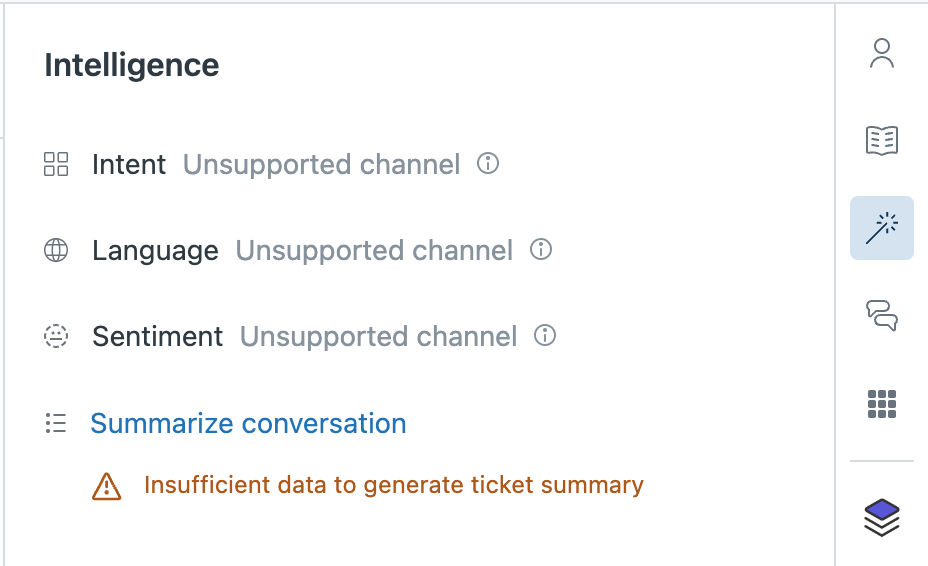Viewport: 928px width, 566px height.
Task: Click the Intelligence panel heading
Action: pyautogui.click(x=132, y=66)
